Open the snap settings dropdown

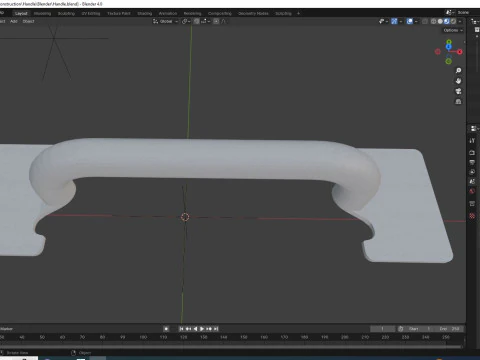pos(205,21)
